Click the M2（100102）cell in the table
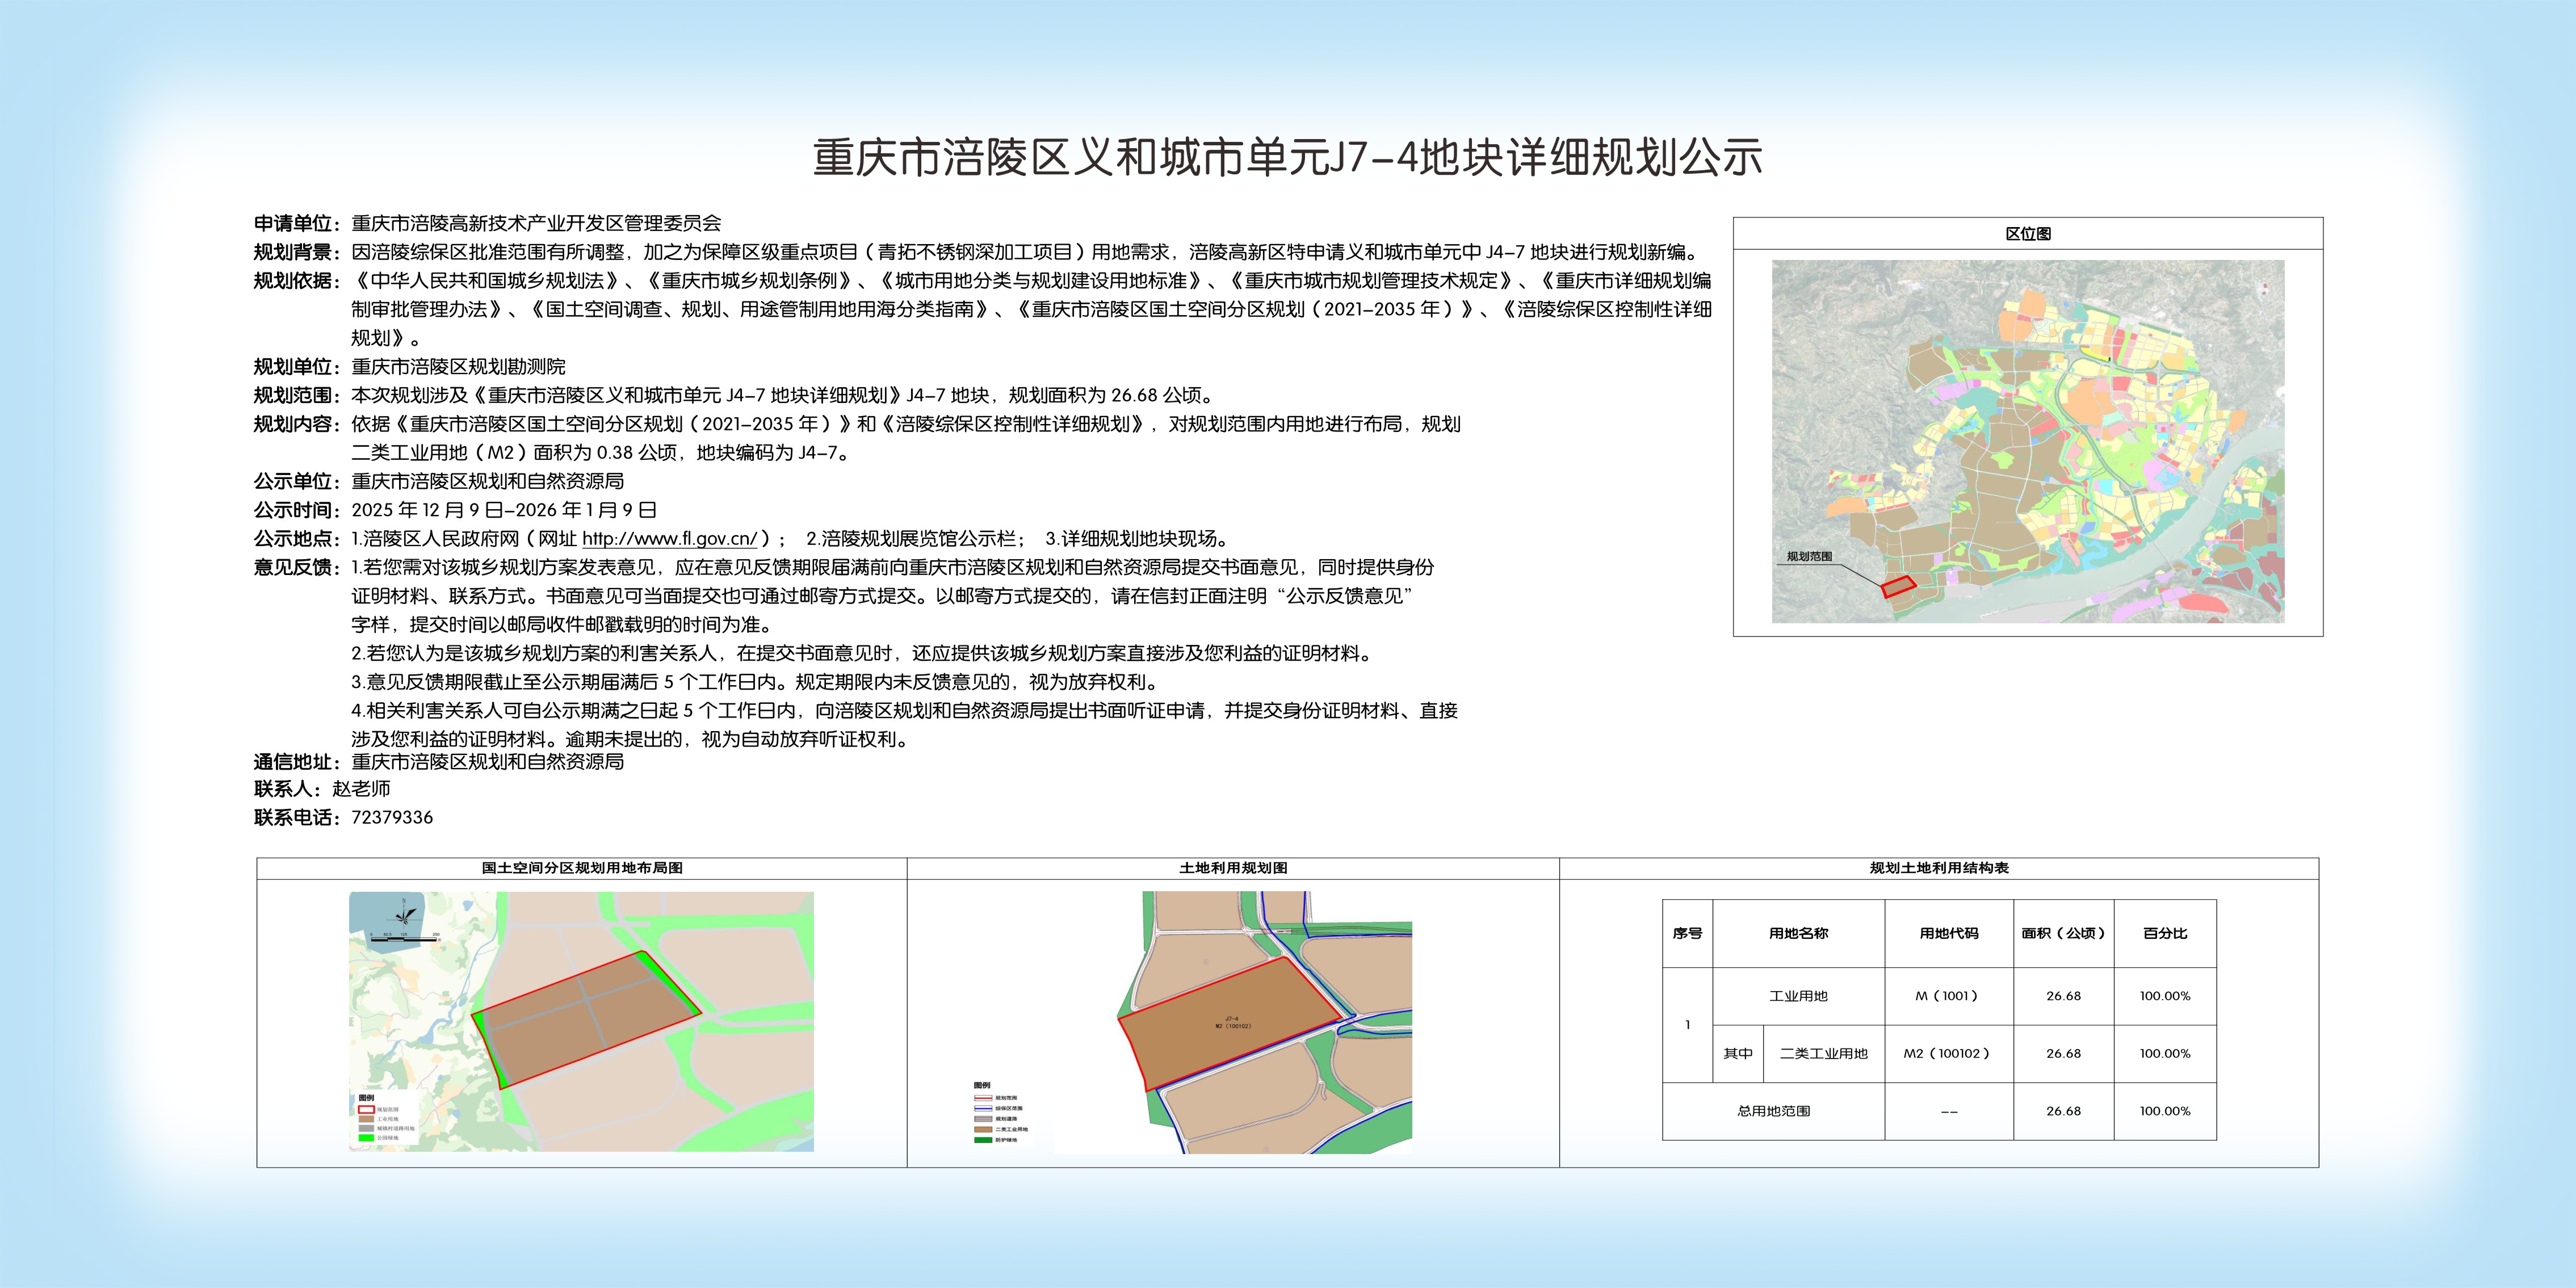 [x=1947, y=1054]
